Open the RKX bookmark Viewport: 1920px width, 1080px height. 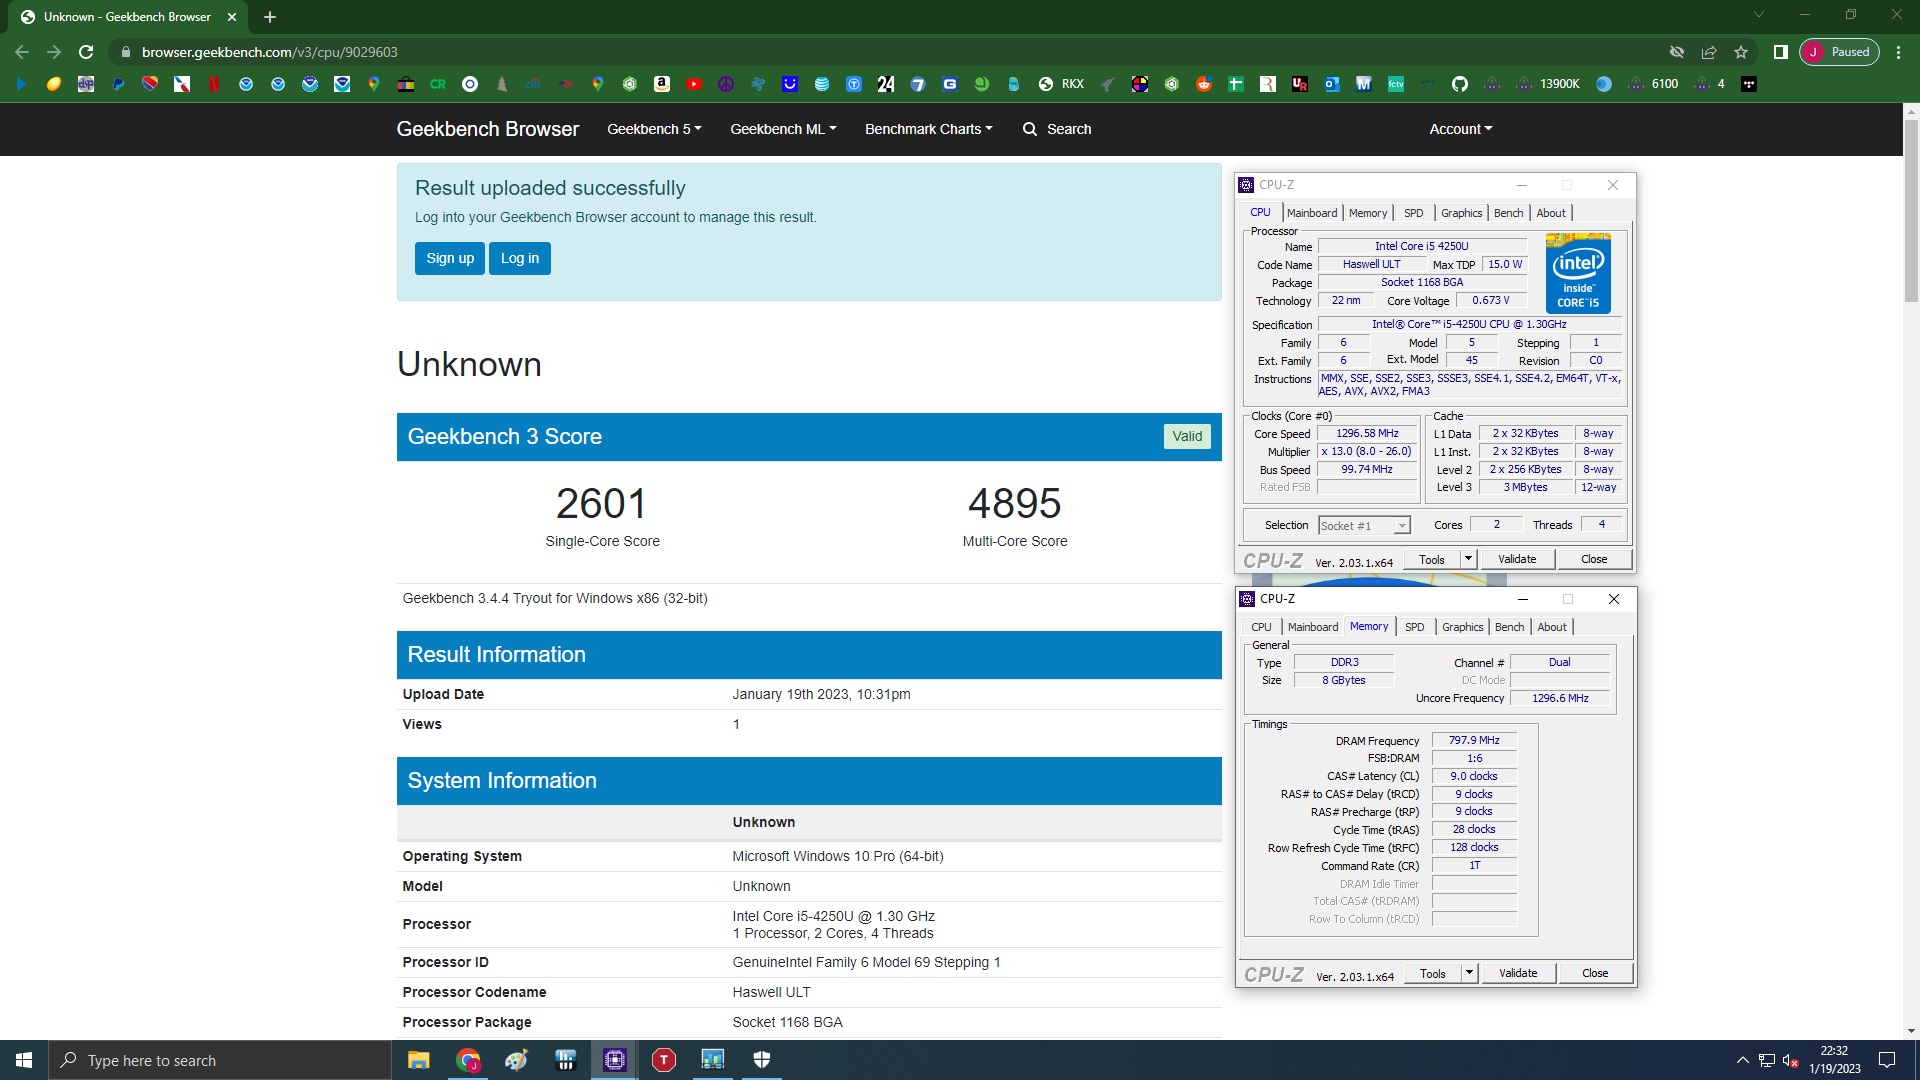(1062, 84)
